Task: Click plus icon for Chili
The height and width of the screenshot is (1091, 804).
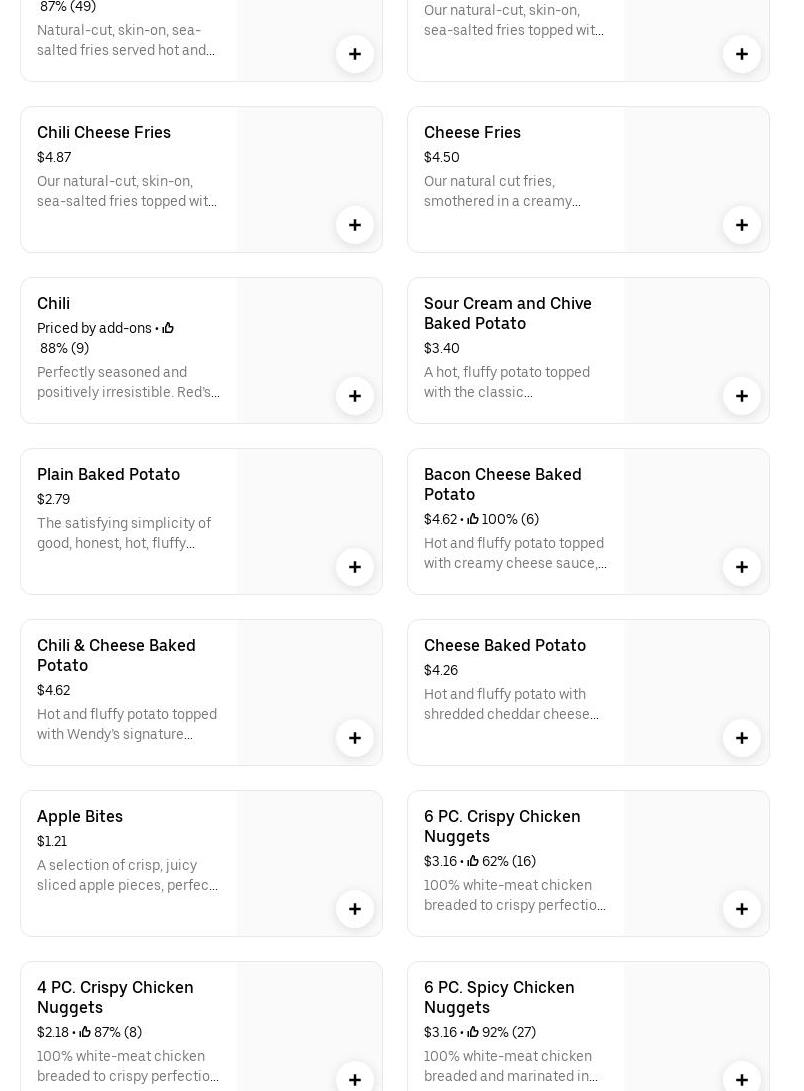Action: pos(355,396)
